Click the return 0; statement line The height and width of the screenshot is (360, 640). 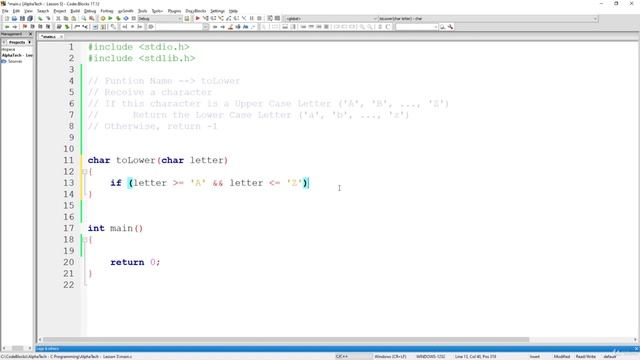pyautogui.click(x=135, y=262)
